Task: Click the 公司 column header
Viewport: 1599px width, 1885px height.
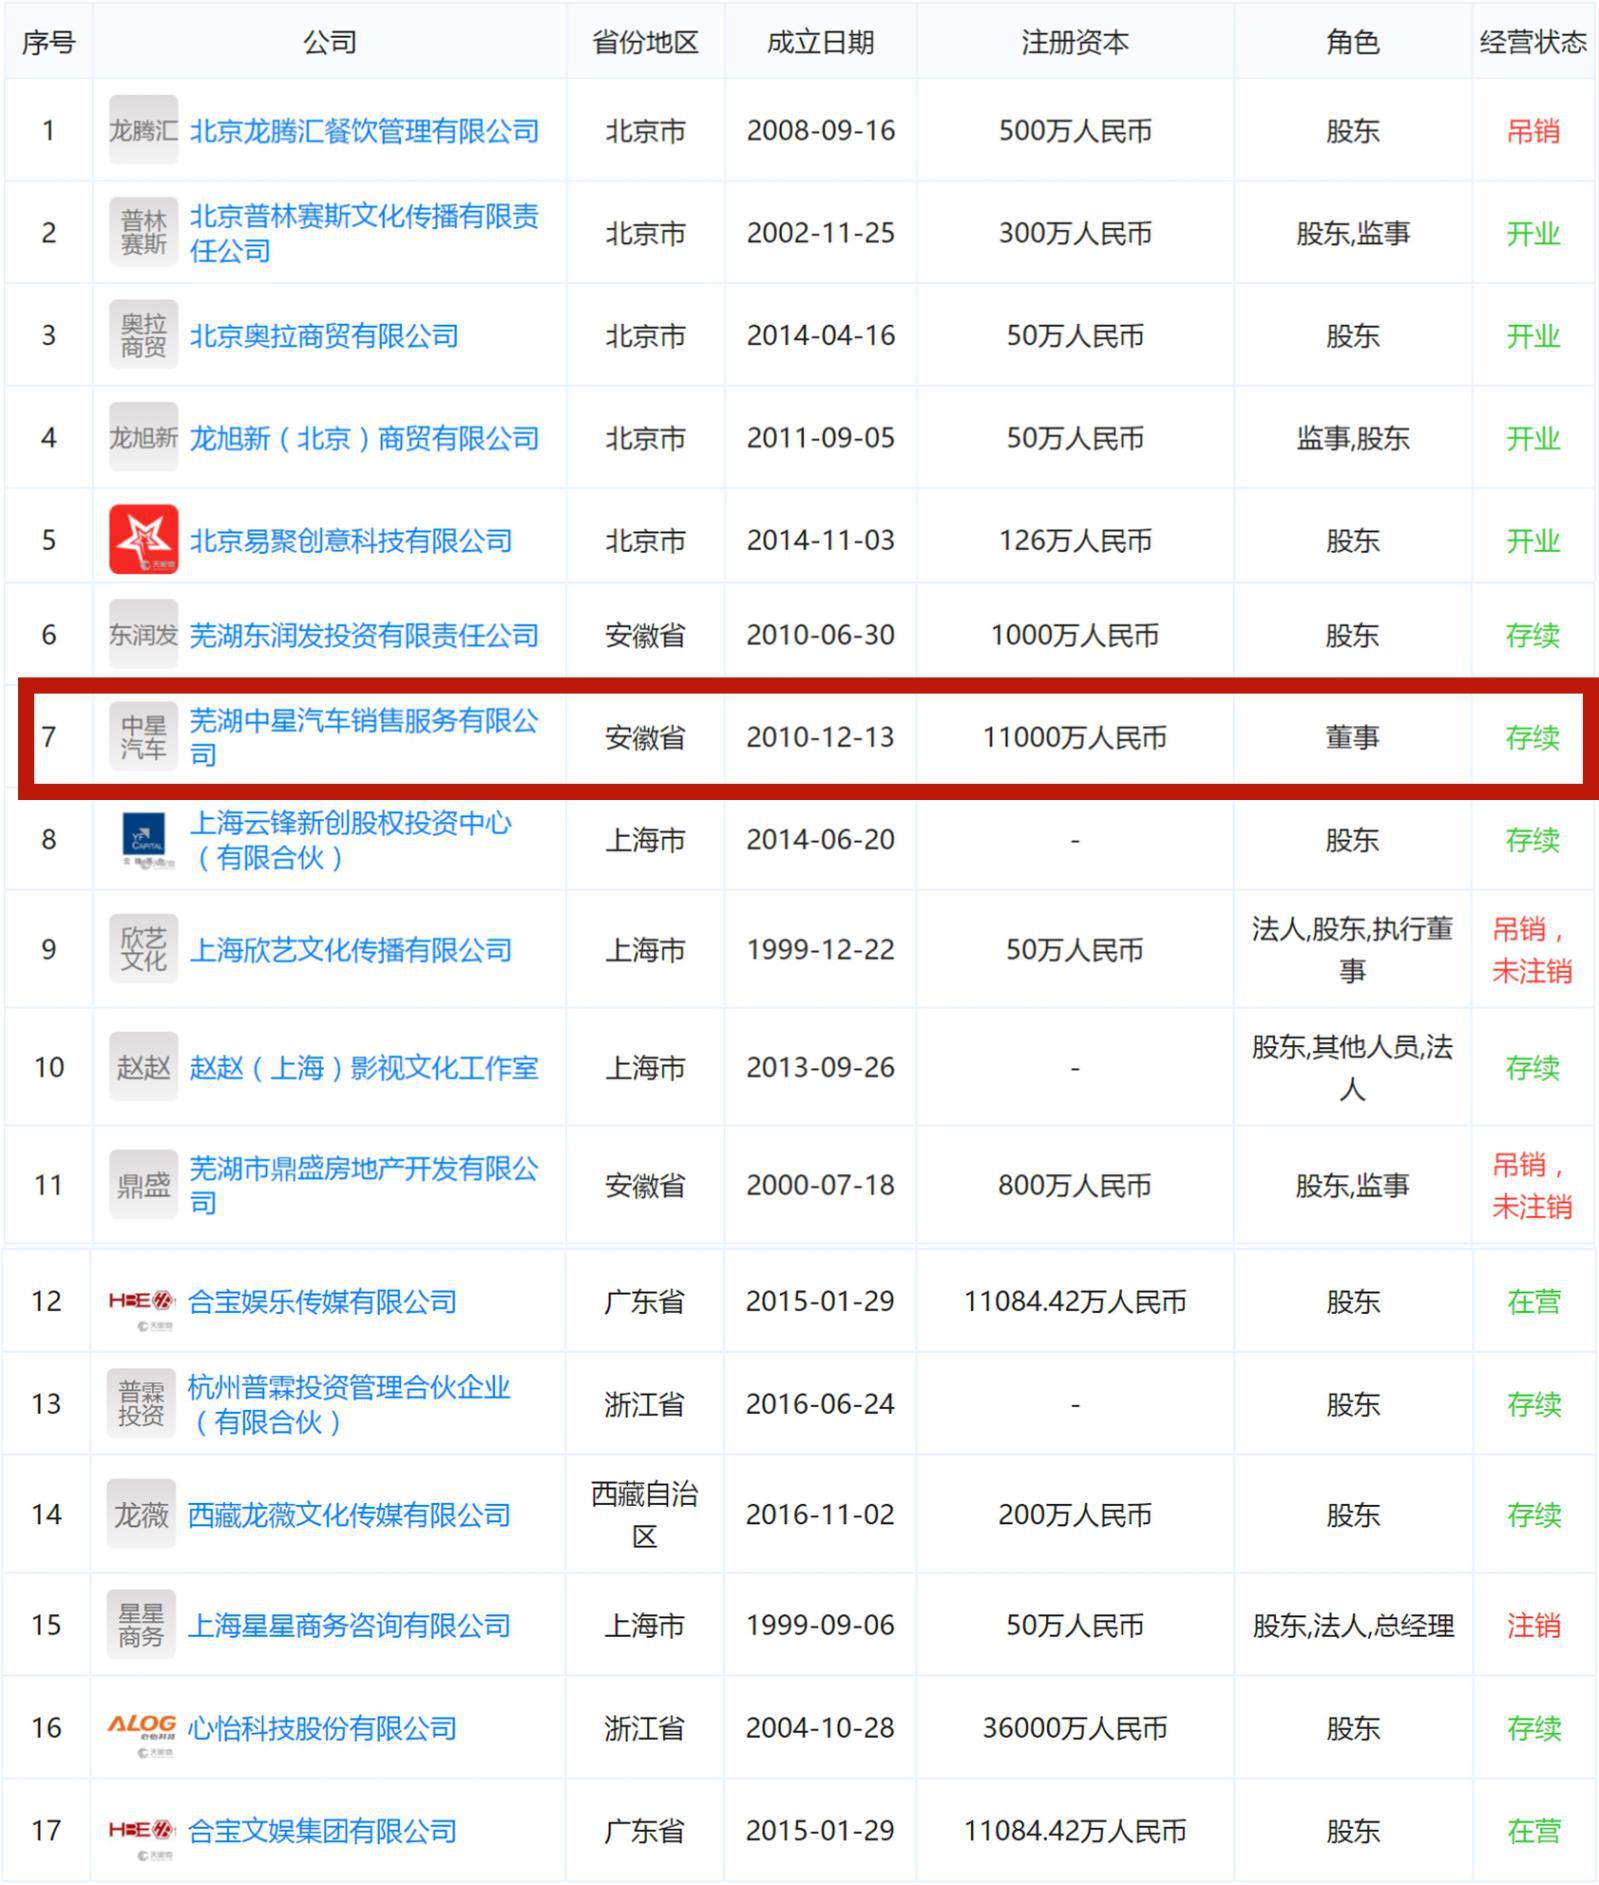Action: pos(330,42)
